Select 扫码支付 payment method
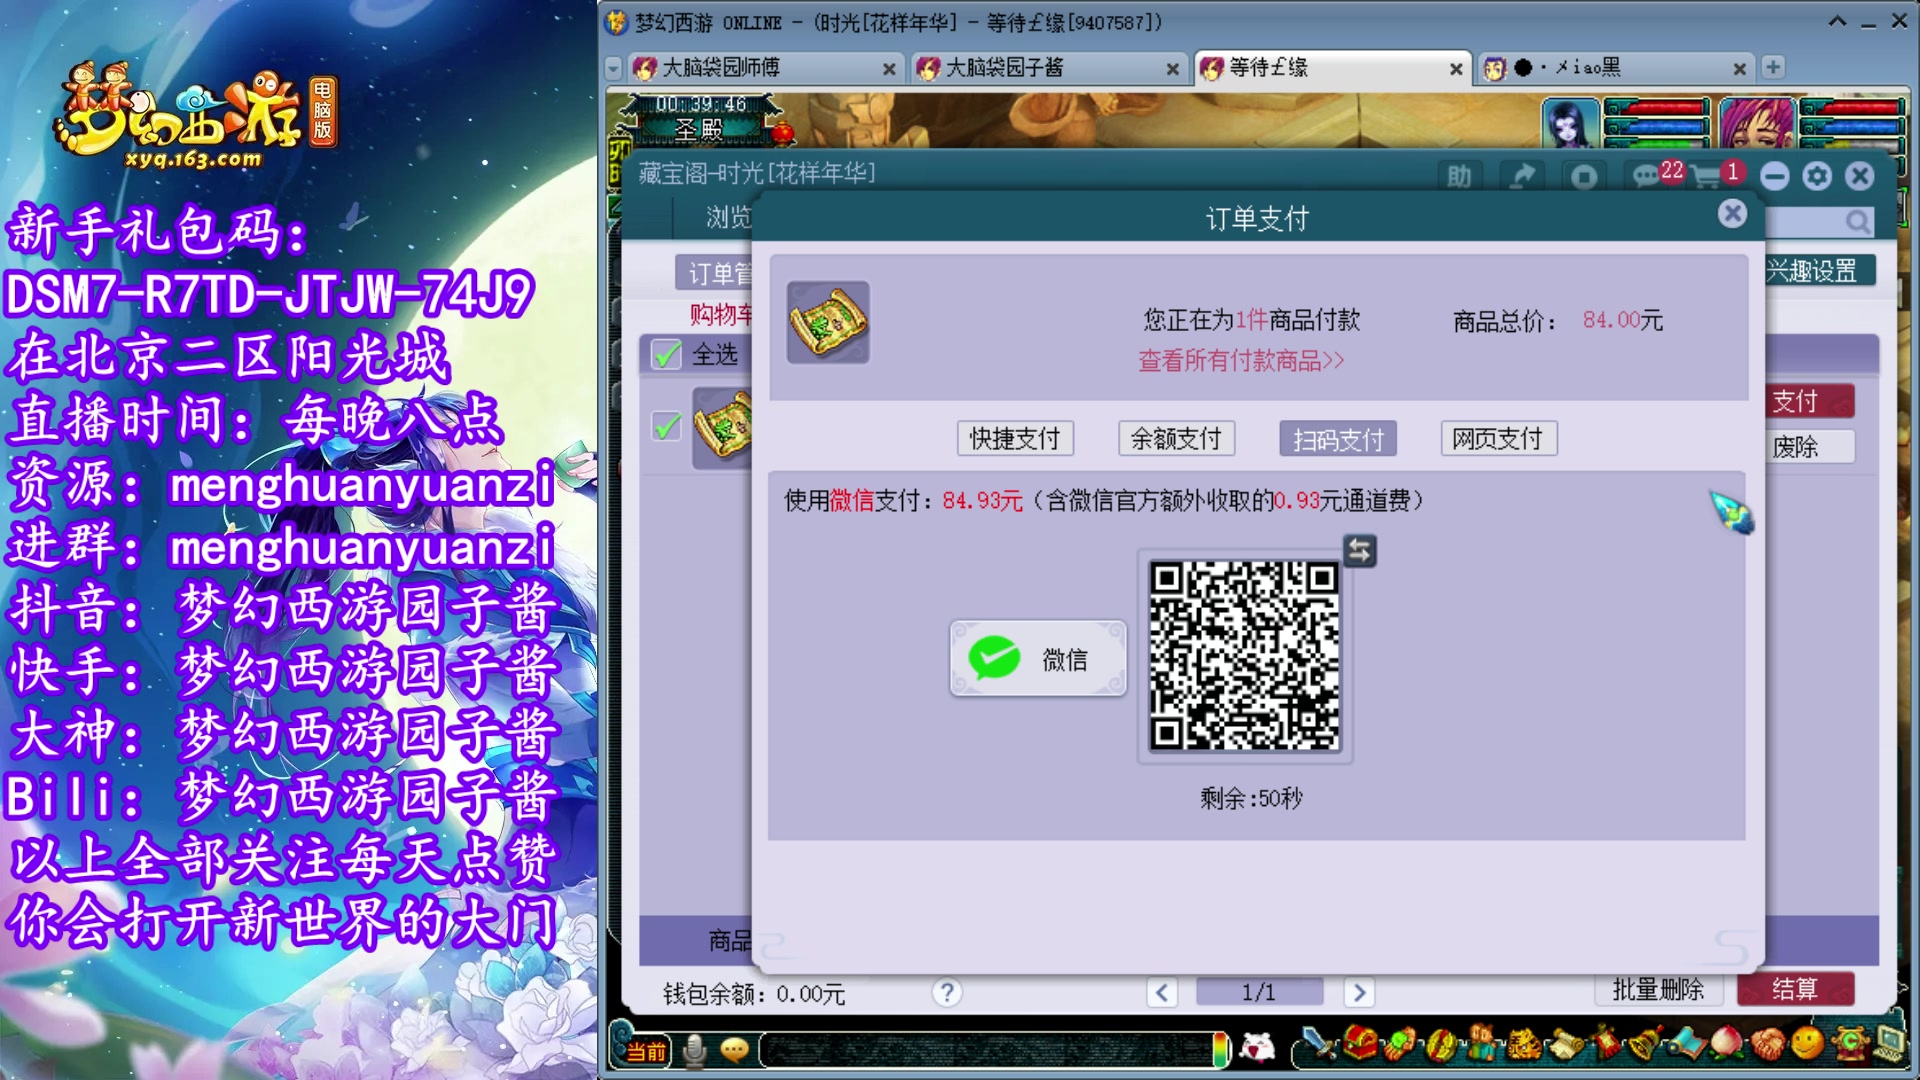The height and width of the screenshot is (1080, 1920). (x=1338, y=438)
